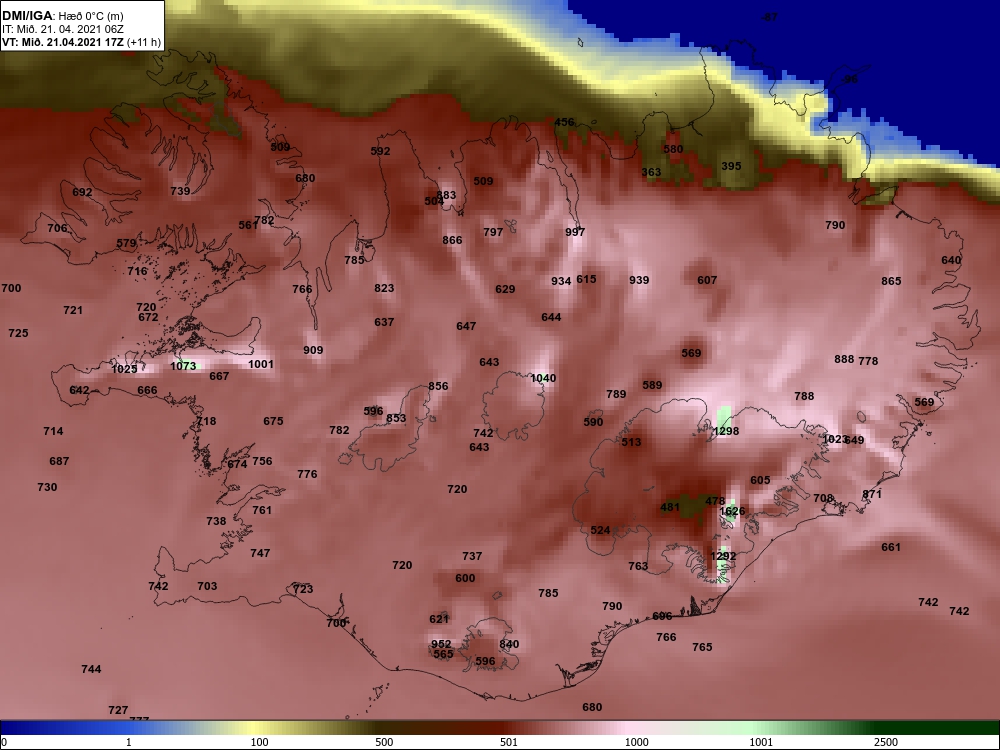Image resolution: width=1000 pixels, height=750 pixels.
Task: Select the 395 value label
Action: pos(732,166)
